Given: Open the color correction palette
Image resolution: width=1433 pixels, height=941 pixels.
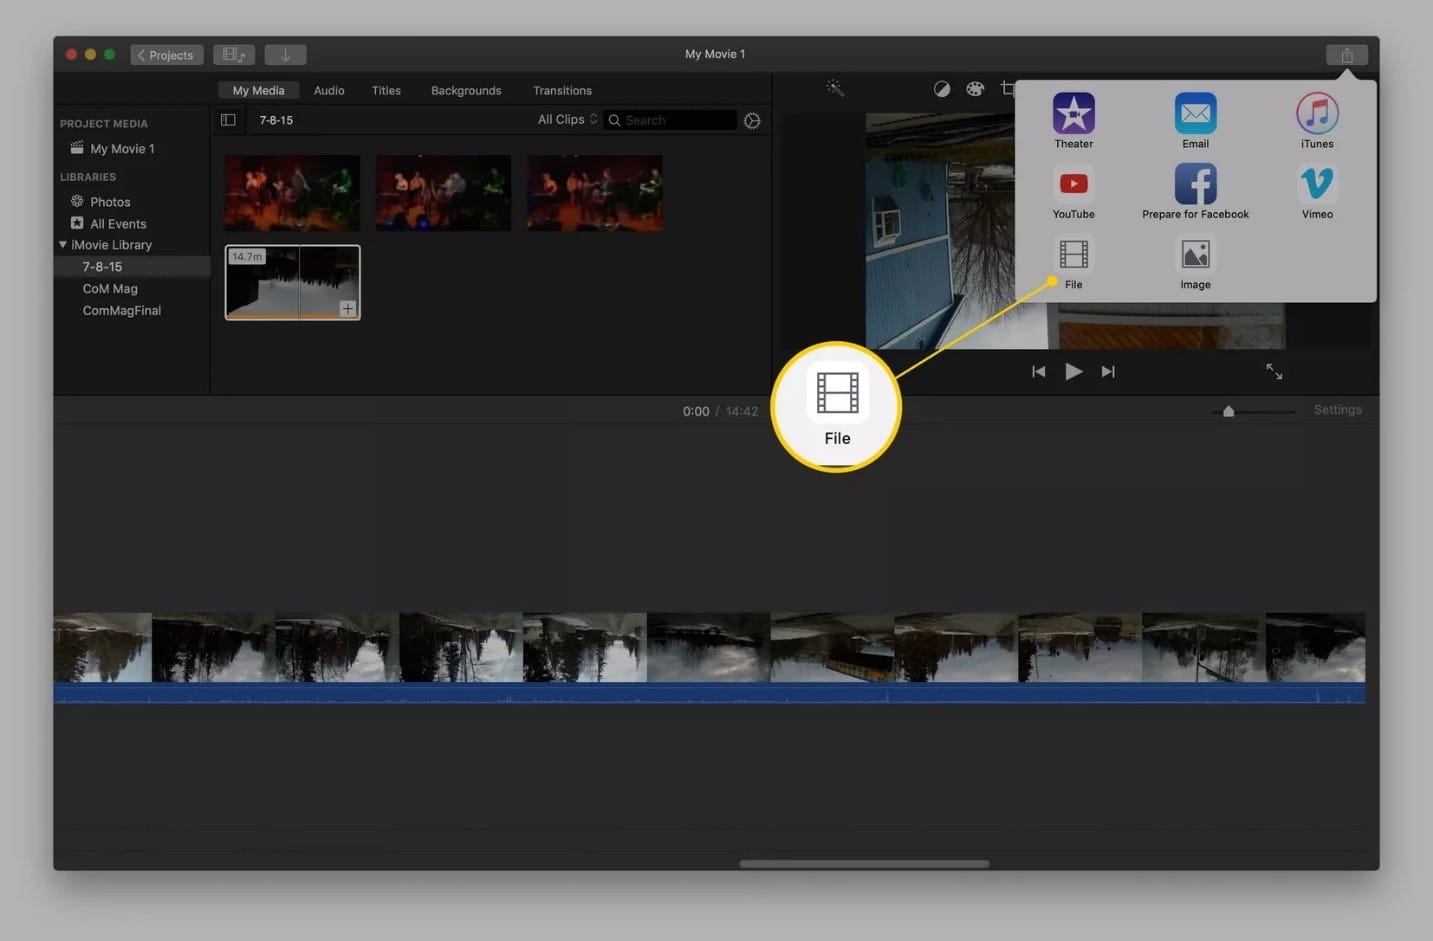Looking at the screenshot, I should point(975,88).
